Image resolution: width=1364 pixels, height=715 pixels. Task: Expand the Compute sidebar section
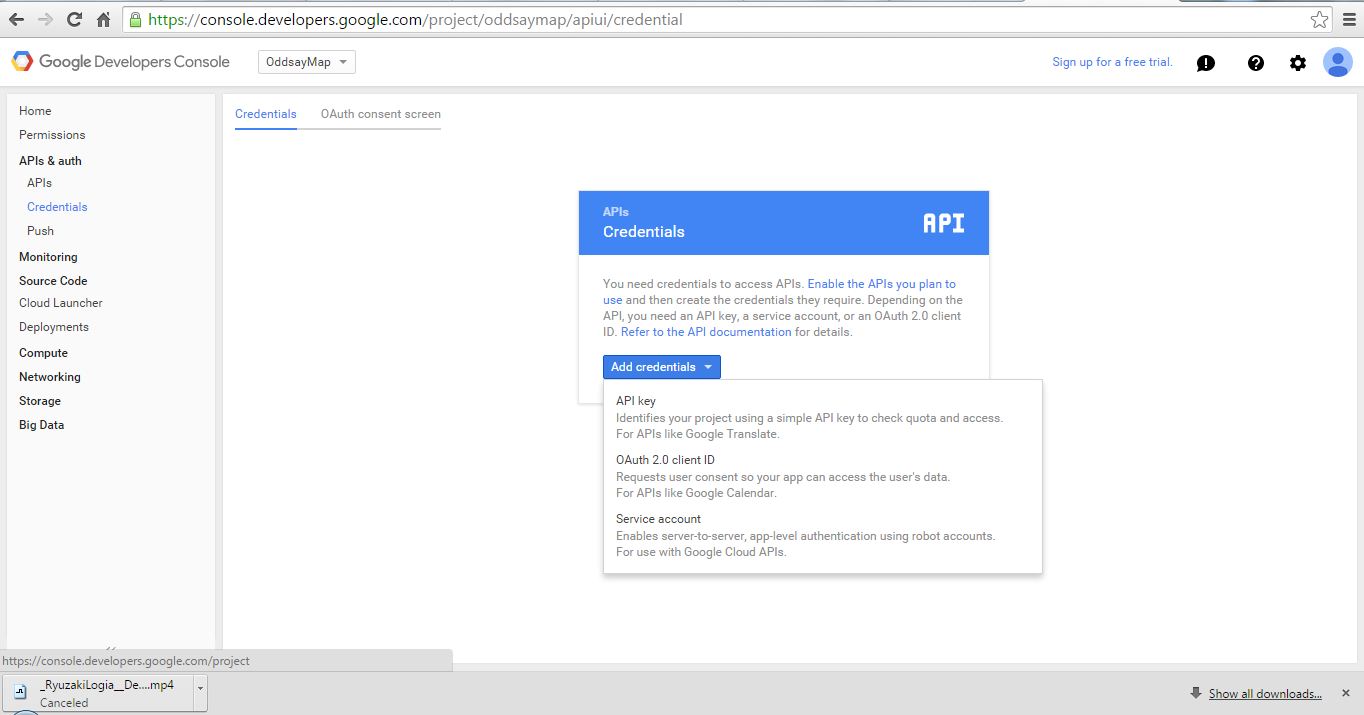pos(43,353)
